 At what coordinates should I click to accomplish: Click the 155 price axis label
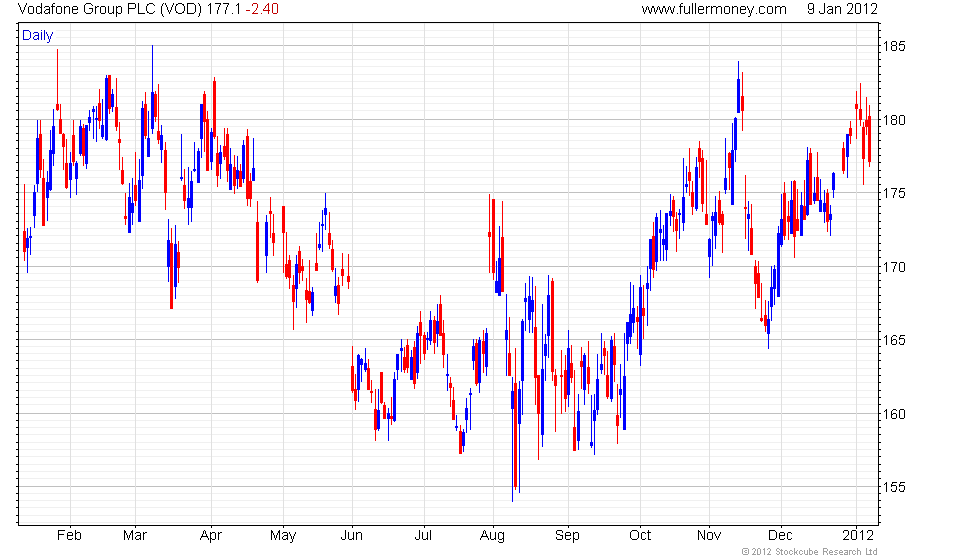coord(894,488)
